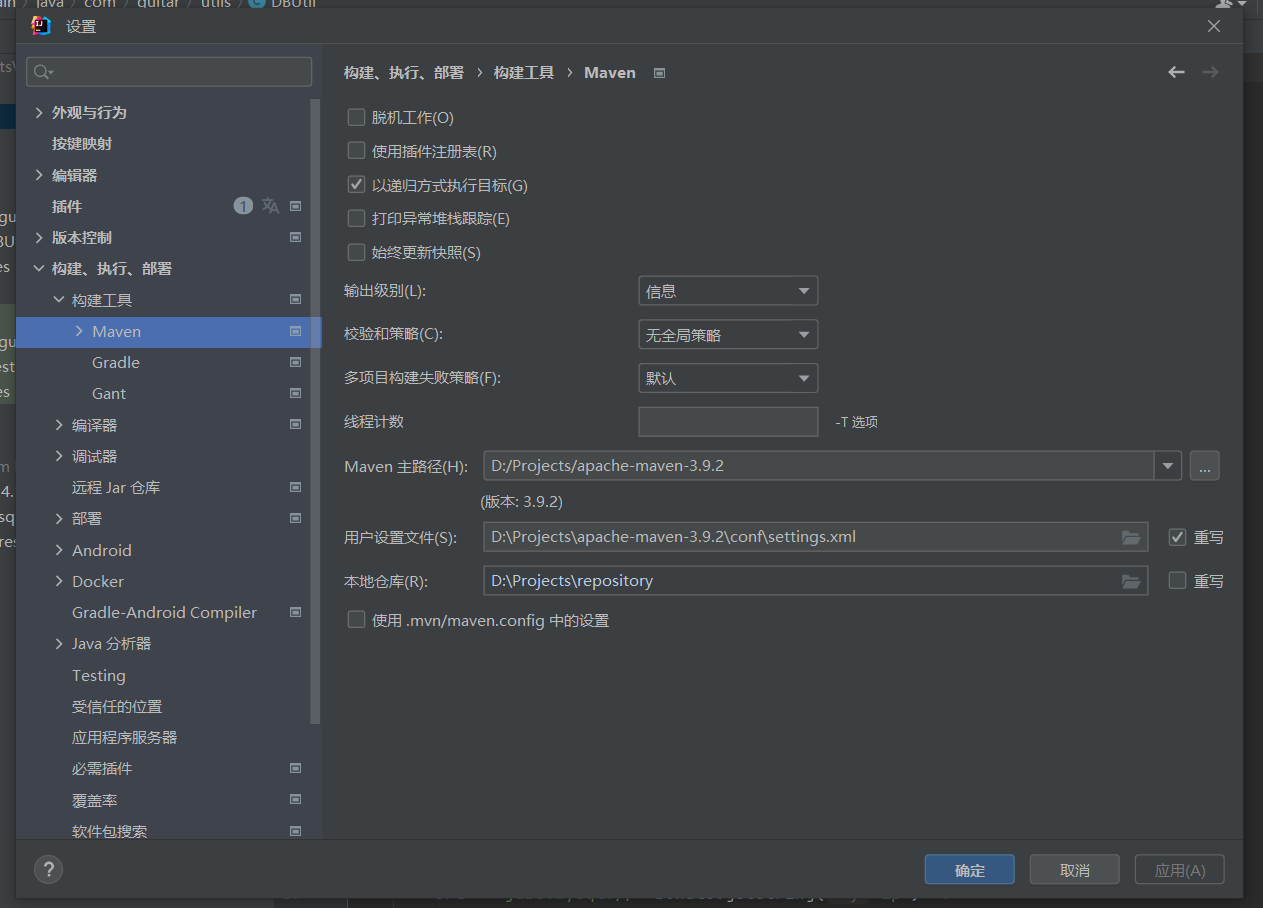Click project-level icon on the Gradle row
Viewport: 1263px width, 908px height.
point(295,362)
